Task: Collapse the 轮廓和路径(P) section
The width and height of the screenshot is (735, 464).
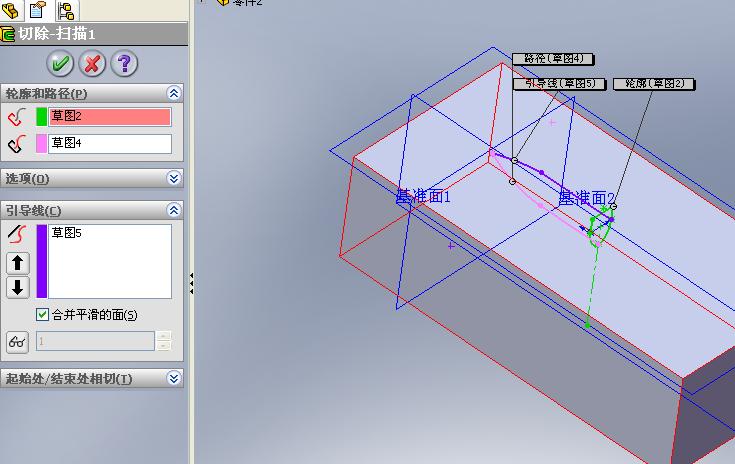Action: pos(174,93)
